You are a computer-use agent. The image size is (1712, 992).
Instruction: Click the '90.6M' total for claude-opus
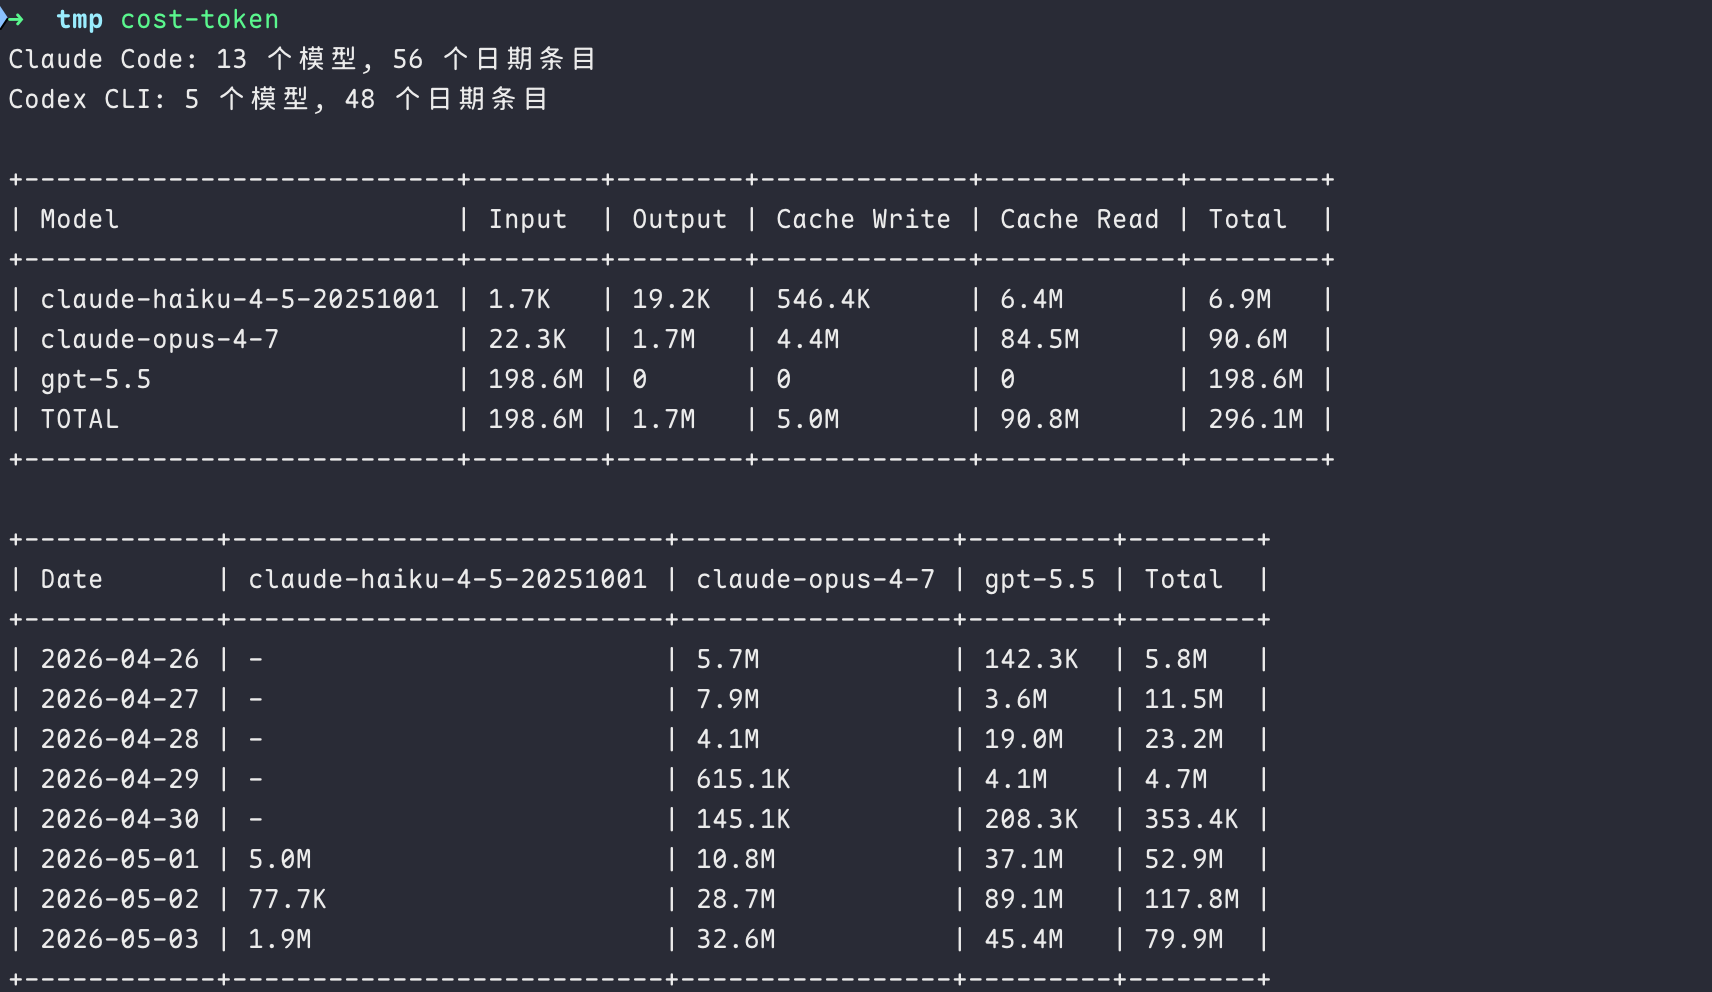(1248, 339)
